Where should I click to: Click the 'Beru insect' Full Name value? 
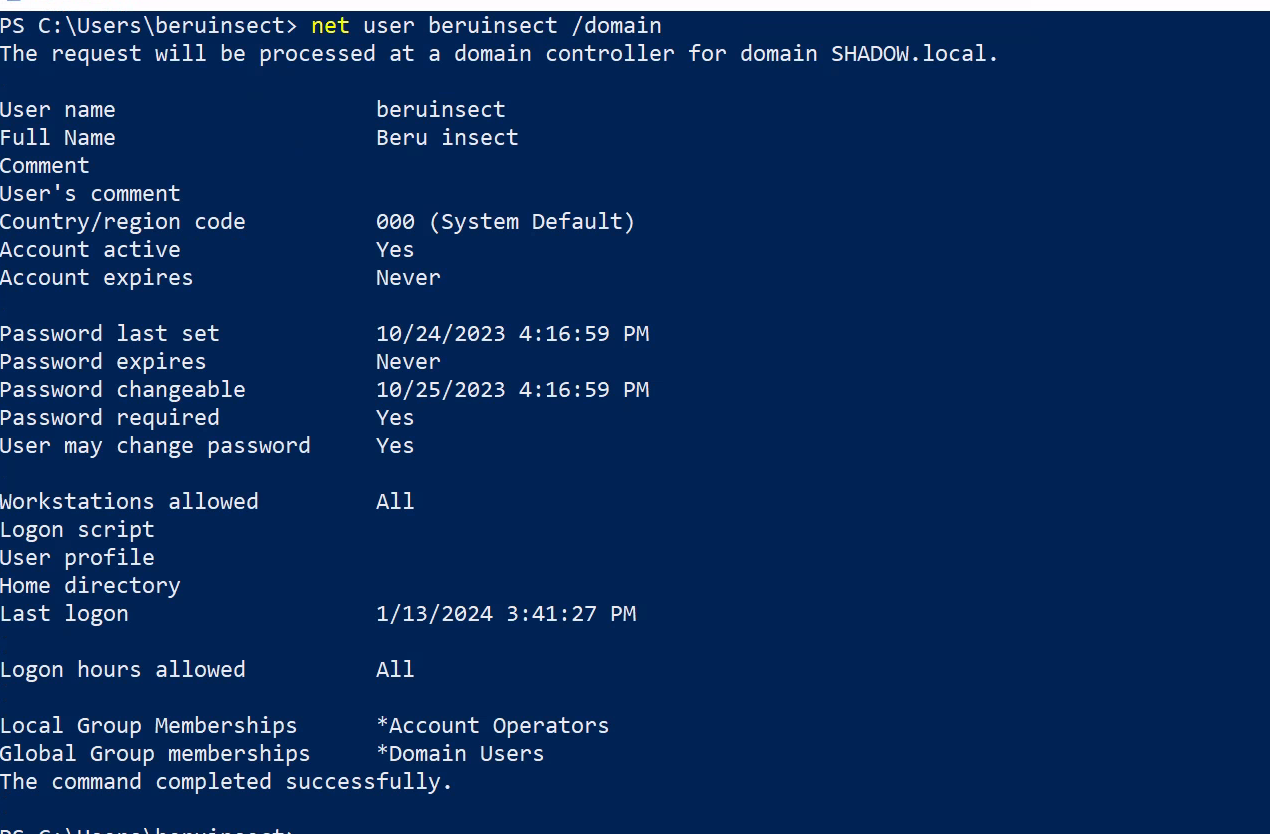(x=447, y=137)
